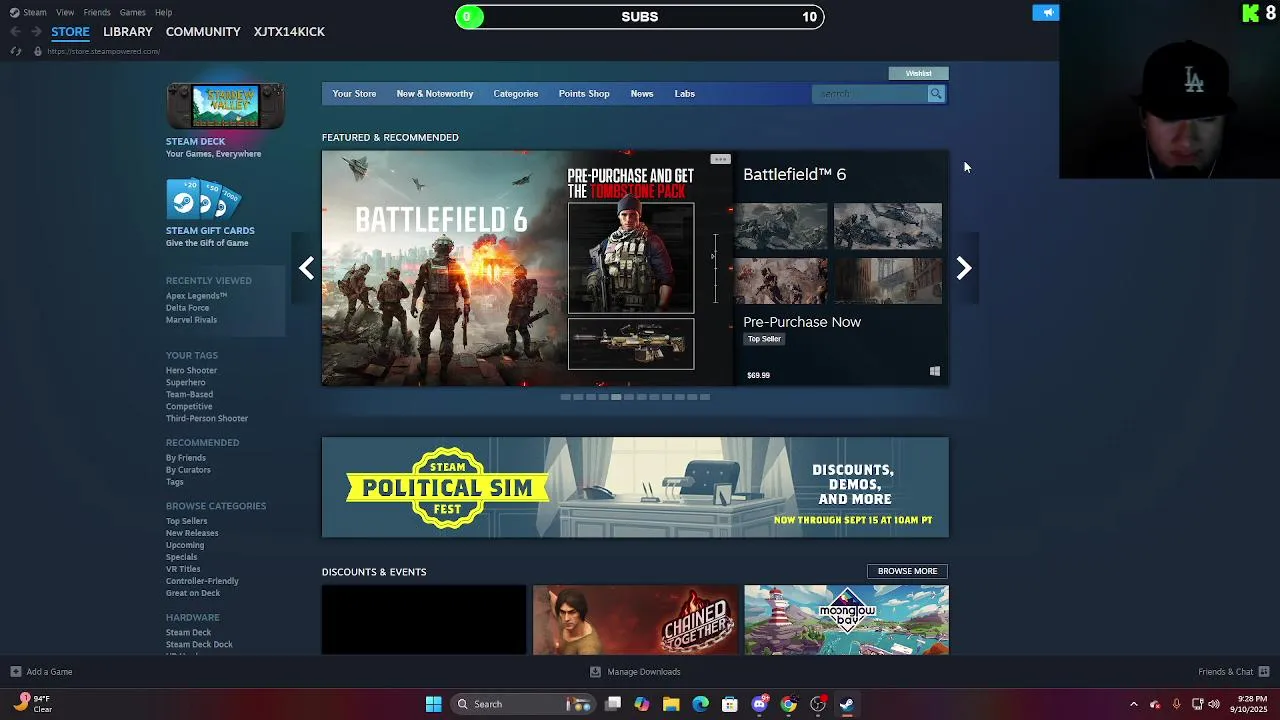Open New & Noteworthy dropdown
Viewport: 1280px width, 720px height.
435,94
